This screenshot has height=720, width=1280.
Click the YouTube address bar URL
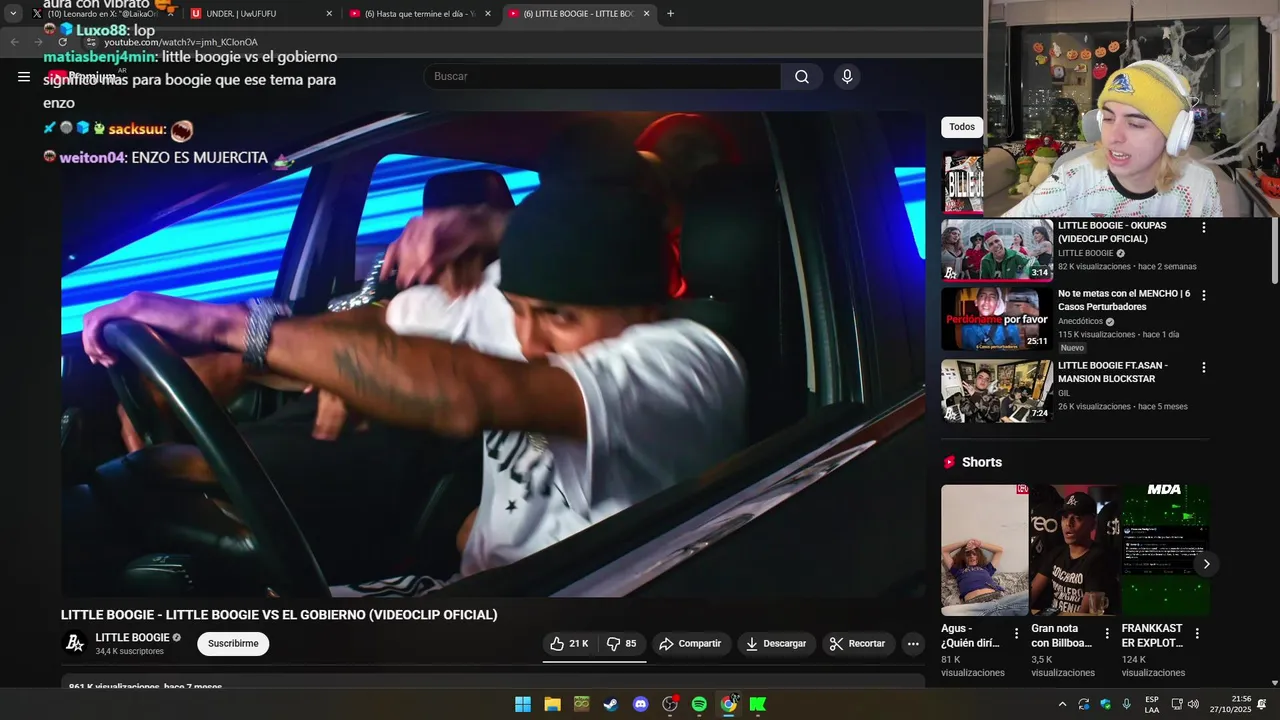(181, 43)
